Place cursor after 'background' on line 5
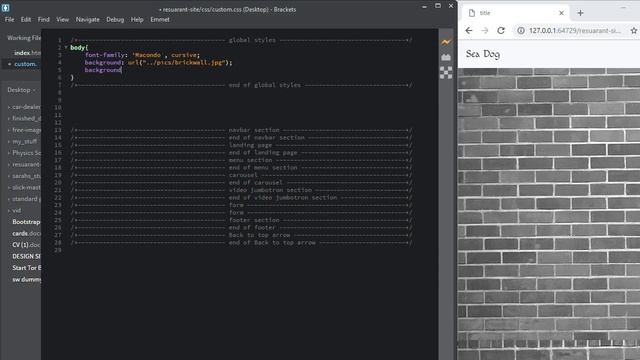Viewport: 640px width, 360px height. (x=122, y=70)
